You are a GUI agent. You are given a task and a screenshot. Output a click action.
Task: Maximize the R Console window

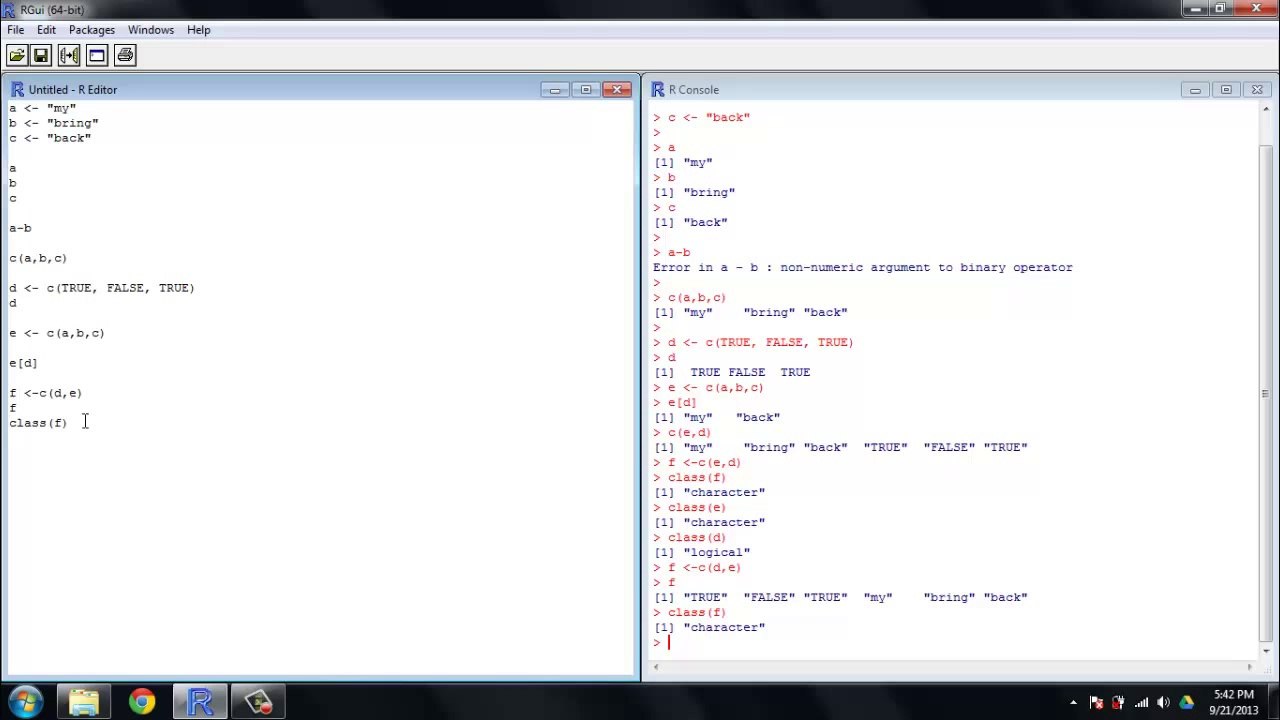[x=1226, y=90]
